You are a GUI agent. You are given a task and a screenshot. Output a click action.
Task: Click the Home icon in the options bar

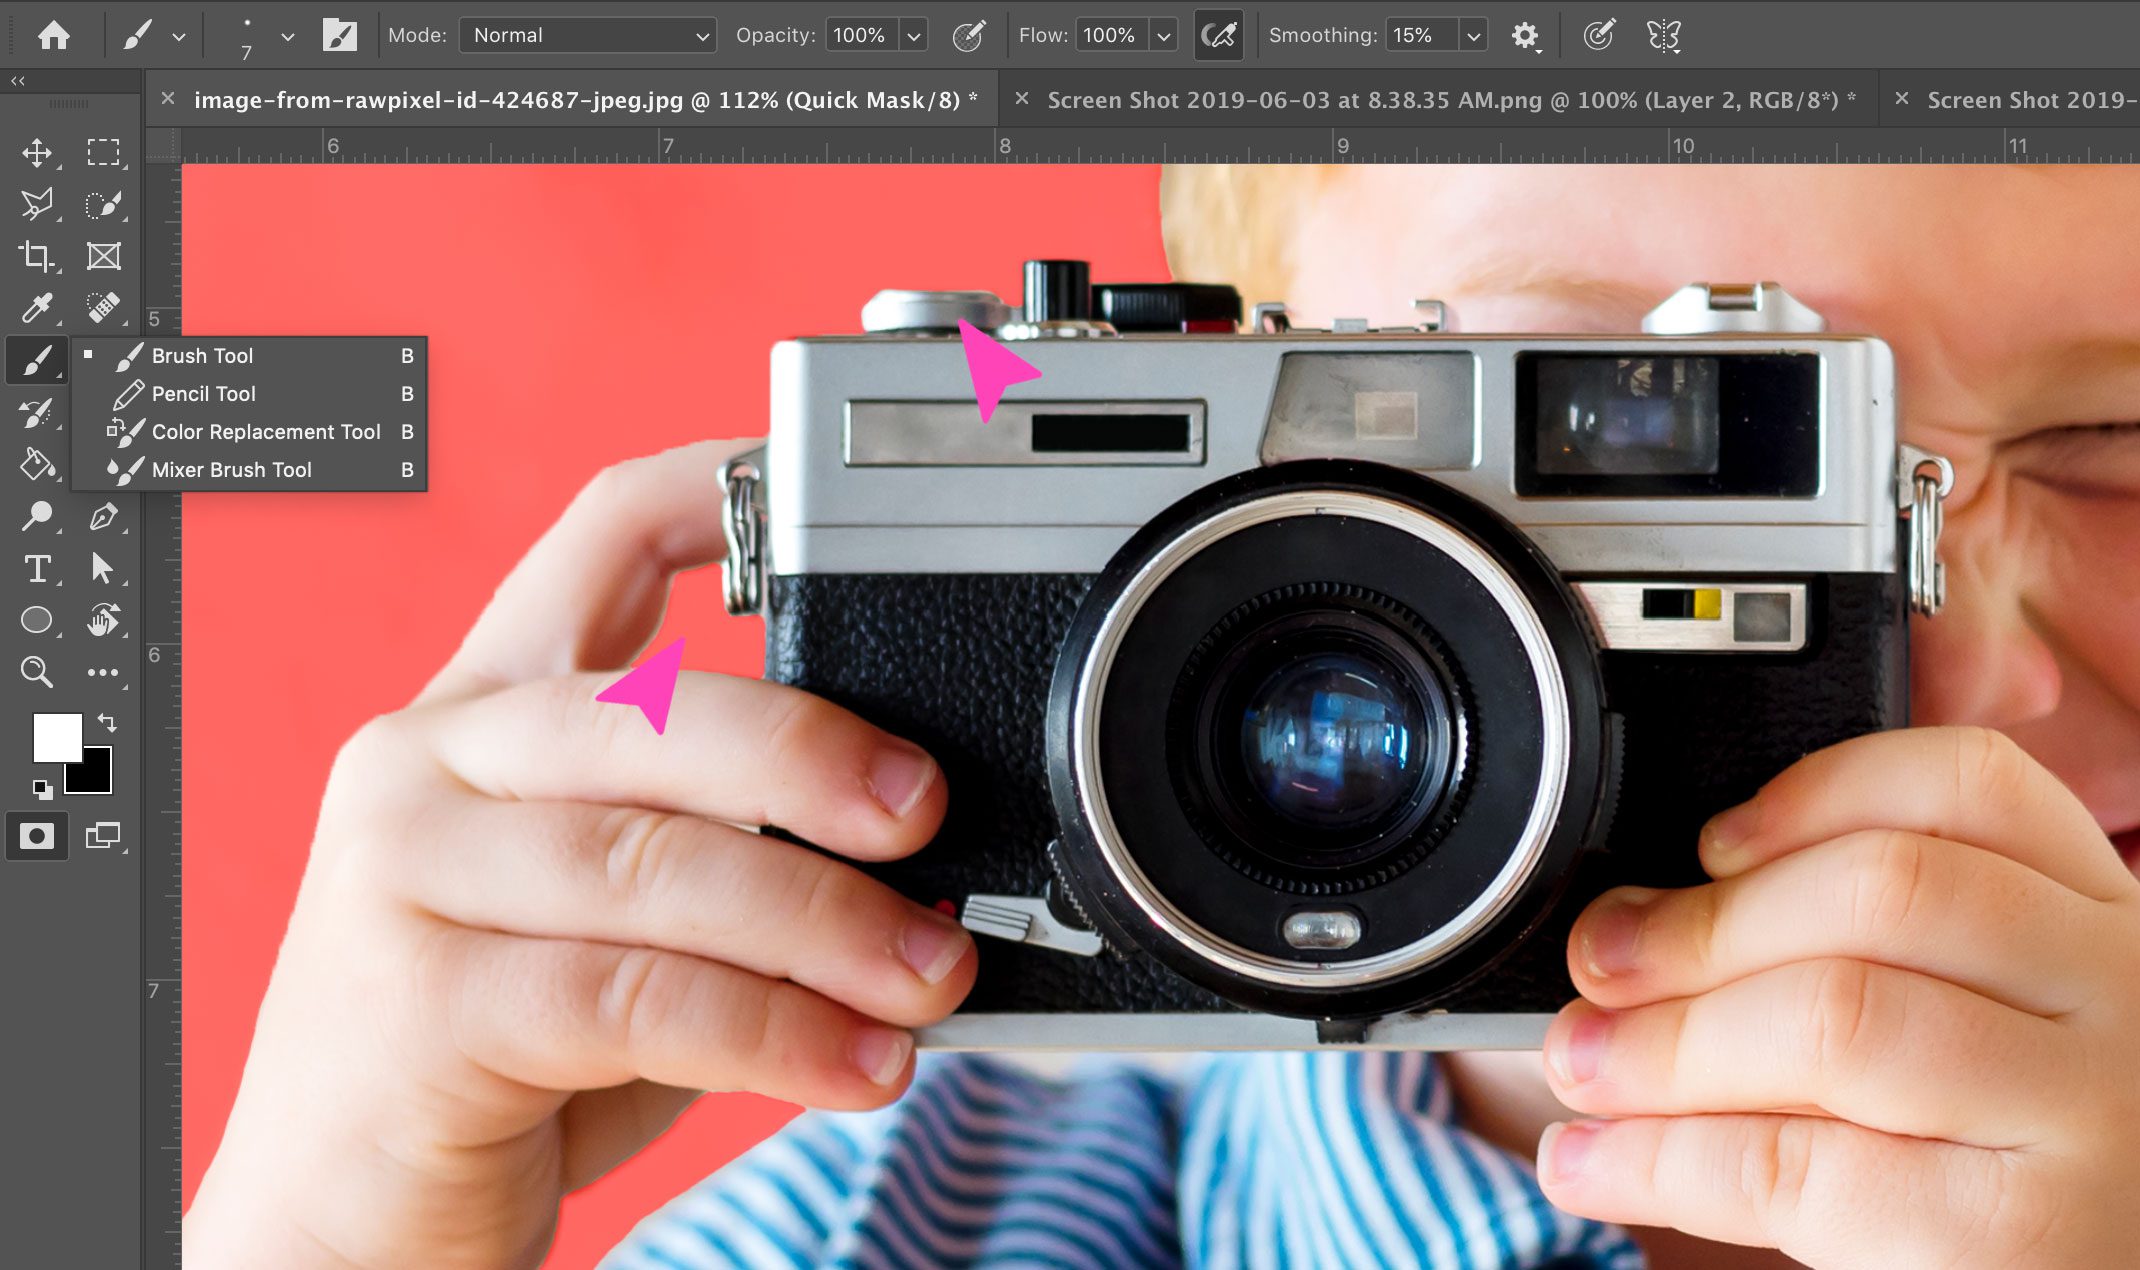point(55,34)
